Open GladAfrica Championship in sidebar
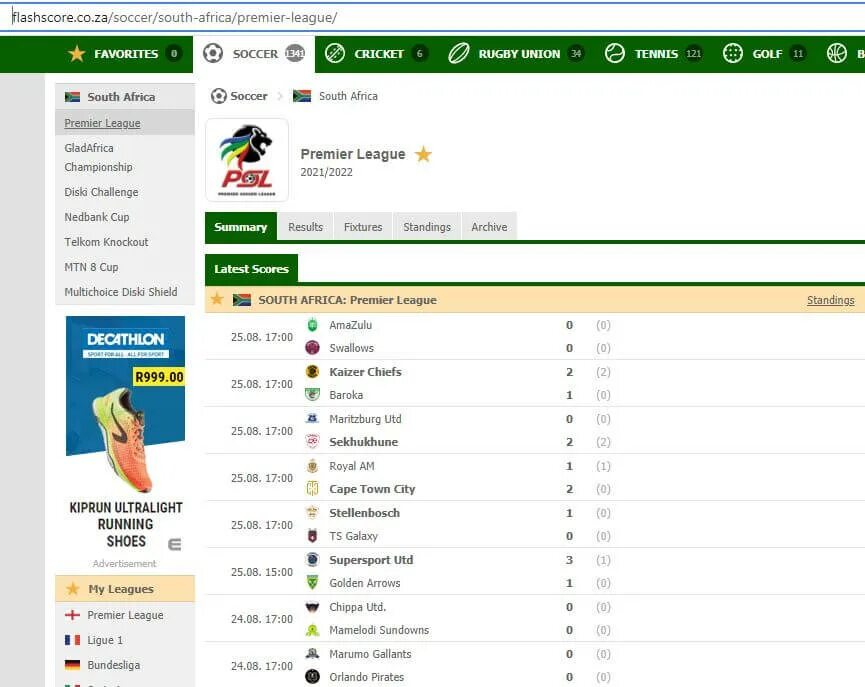 98,157
